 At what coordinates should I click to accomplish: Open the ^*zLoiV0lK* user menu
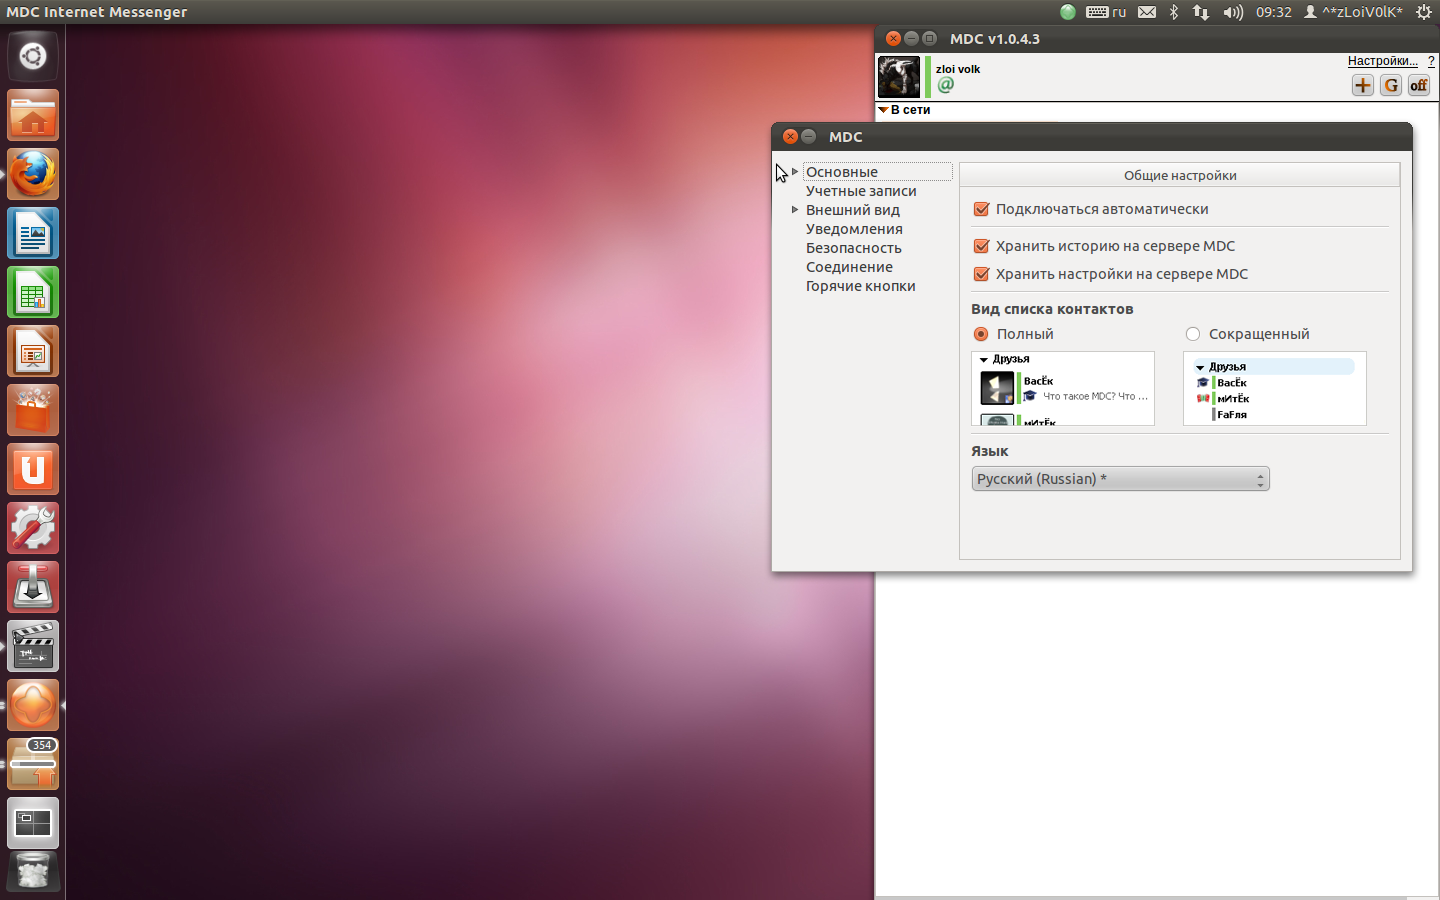coord(1353,12)
